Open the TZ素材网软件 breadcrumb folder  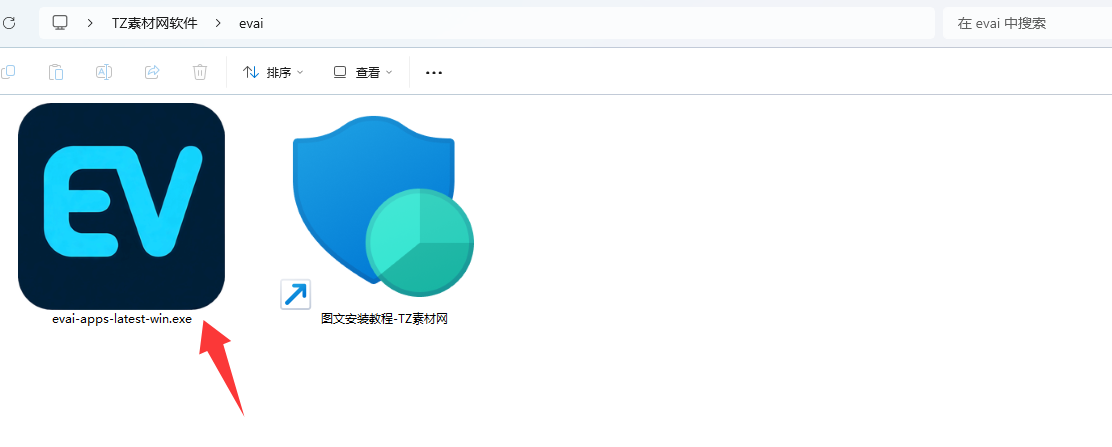point(154,23)
